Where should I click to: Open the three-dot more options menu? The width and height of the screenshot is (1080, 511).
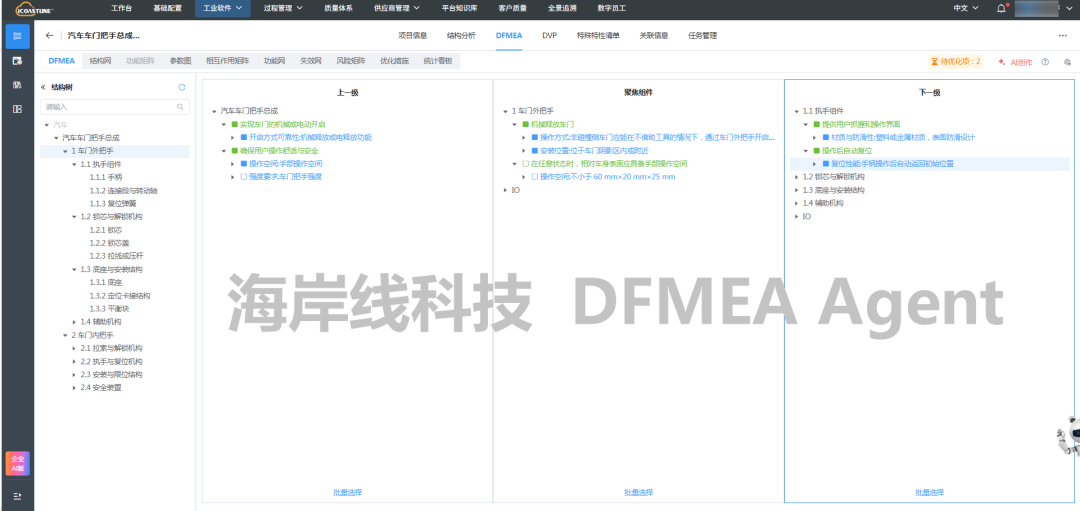point(1062,35)
